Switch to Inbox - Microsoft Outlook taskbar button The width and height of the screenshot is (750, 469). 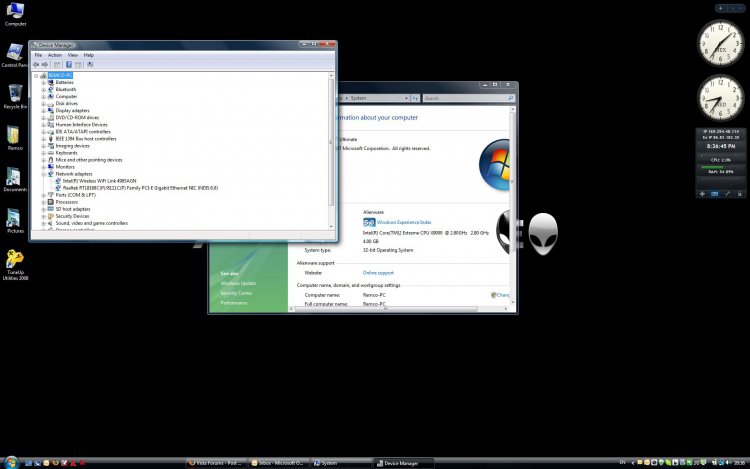(x=278, y=463)
